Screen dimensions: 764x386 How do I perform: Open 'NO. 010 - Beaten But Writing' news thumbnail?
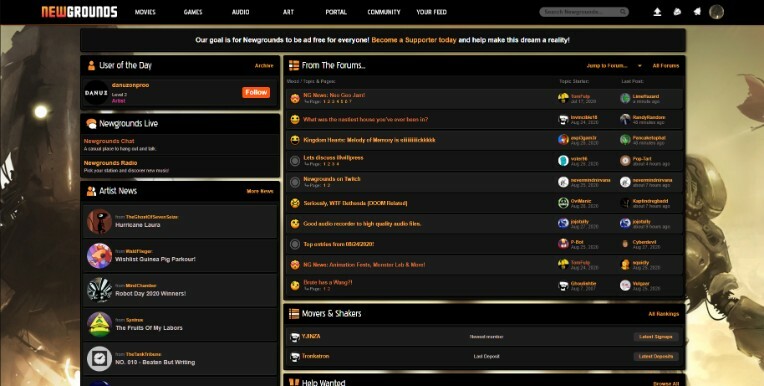click(x=99, y=359)
